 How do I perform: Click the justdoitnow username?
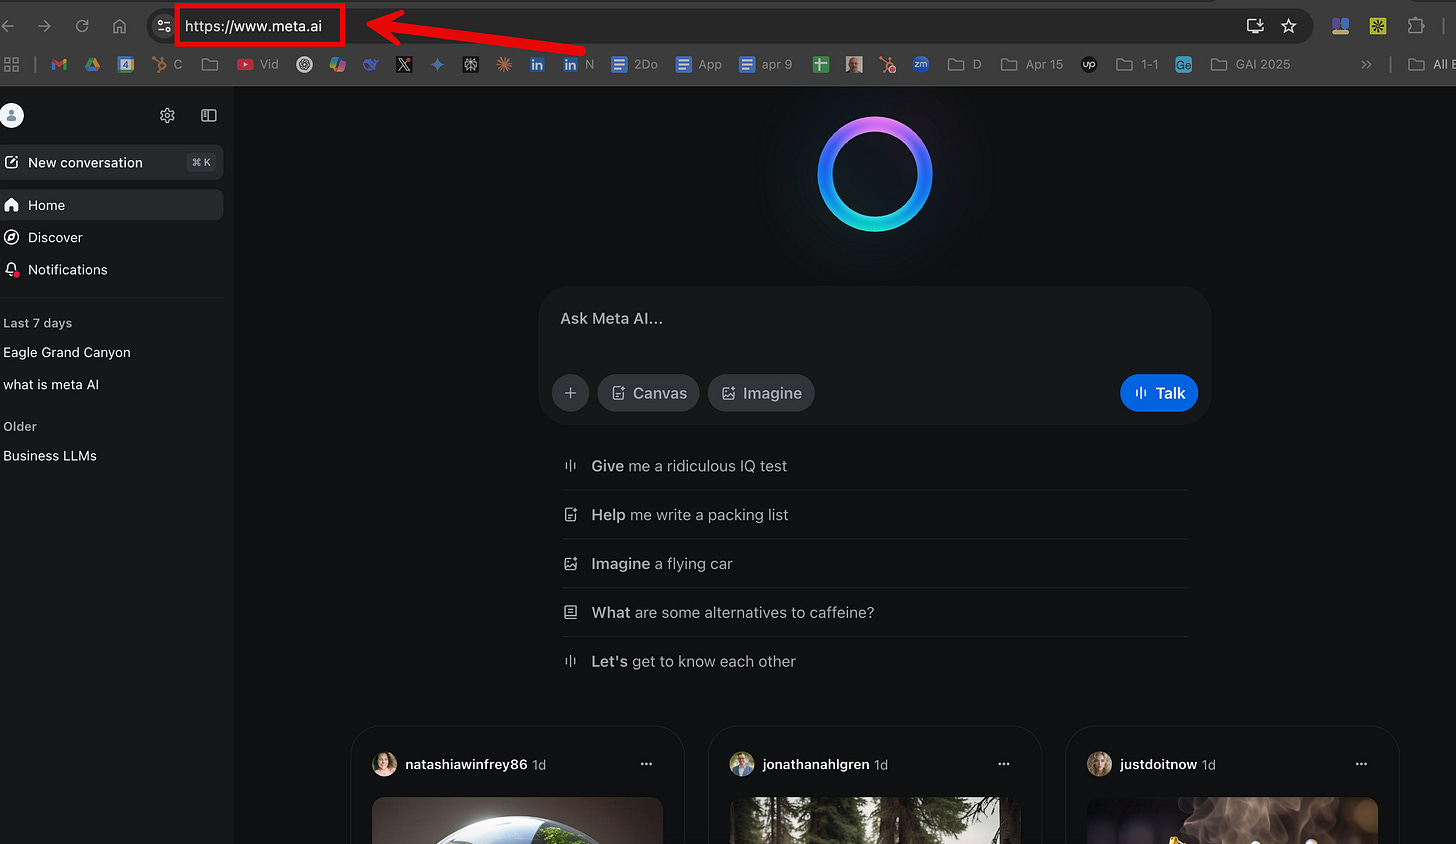(x=1158, y=764)
